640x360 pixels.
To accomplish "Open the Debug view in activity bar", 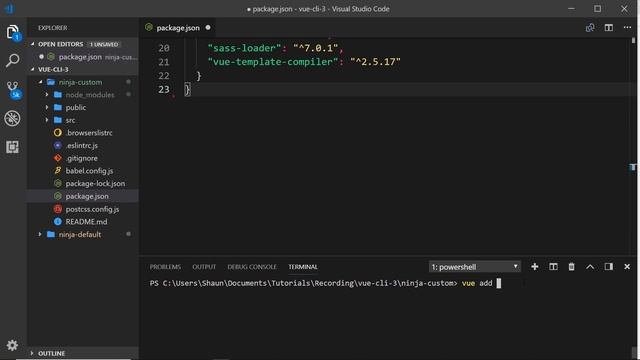I will click(x=13, y=118).
